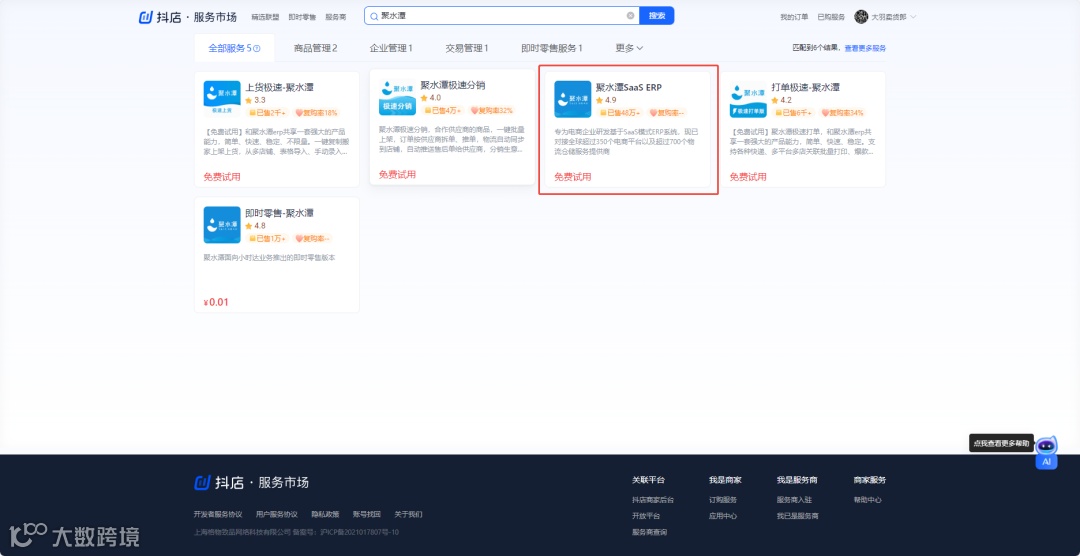Viewport: 1080px width, 556px height.
Task: Open the 聚水潭SaaS ERP card title
Action: tap(628, 87)
